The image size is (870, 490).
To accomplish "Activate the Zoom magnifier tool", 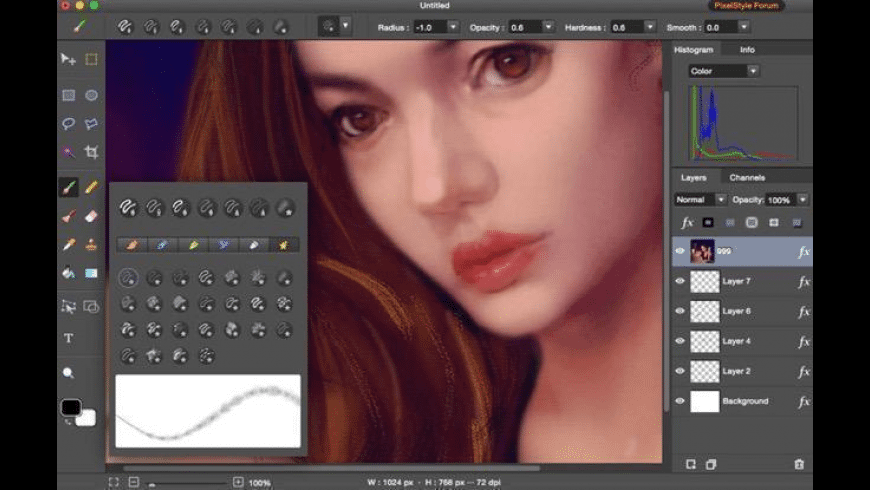I will tap(68, 373).
